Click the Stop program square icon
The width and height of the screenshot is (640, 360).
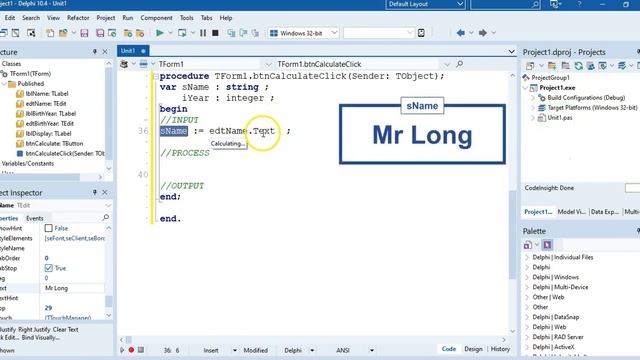[x=215, y=33]
